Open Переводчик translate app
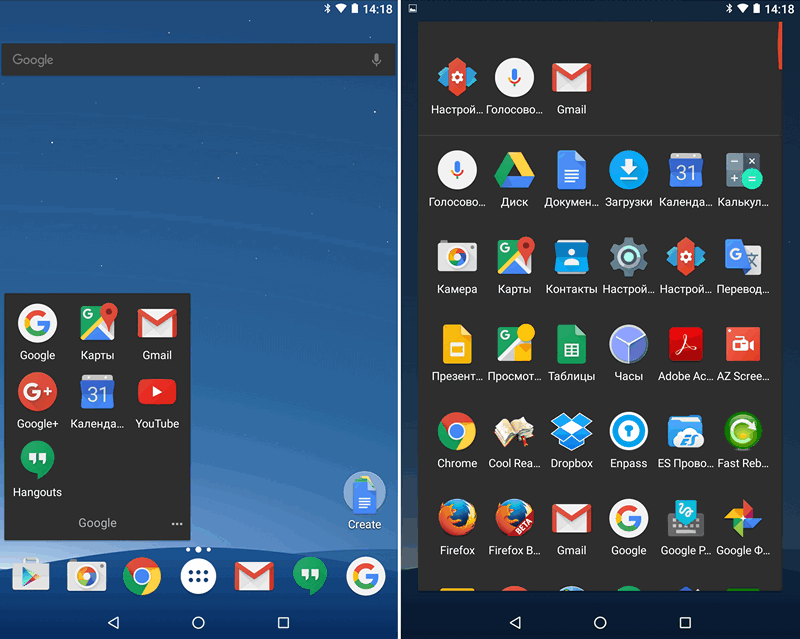This screenshot has height=639, width=800. coord(743,257)
